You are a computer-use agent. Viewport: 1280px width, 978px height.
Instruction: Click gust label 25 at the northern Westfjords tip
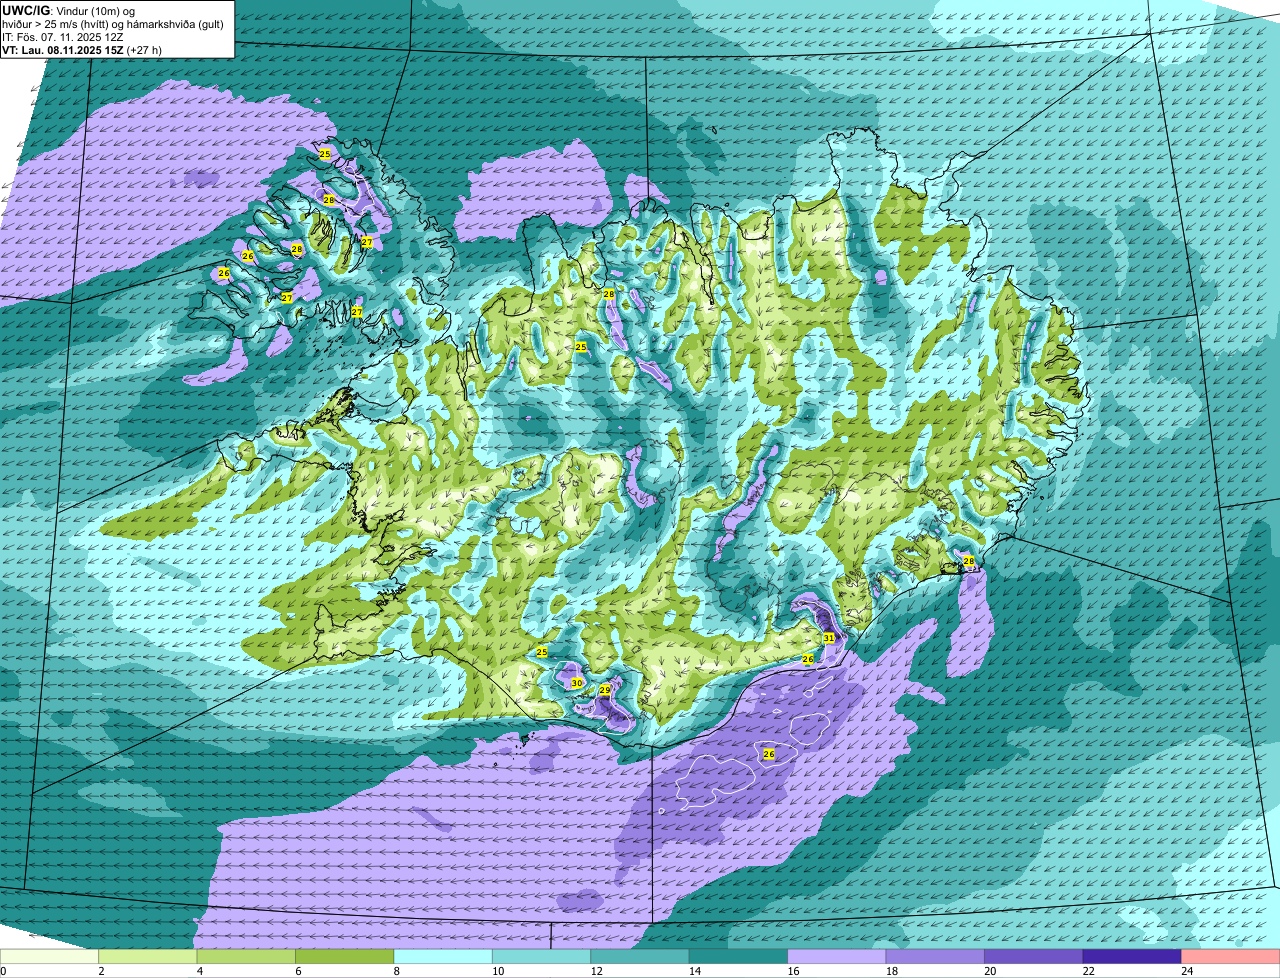325,154
